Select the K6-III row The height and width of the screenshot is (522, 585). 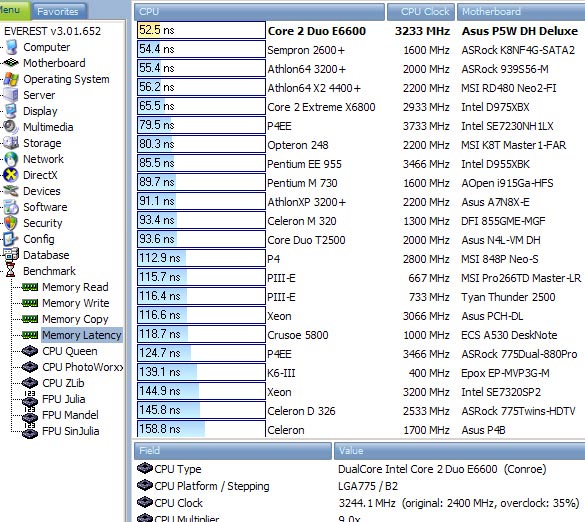(x=359, y=373)
